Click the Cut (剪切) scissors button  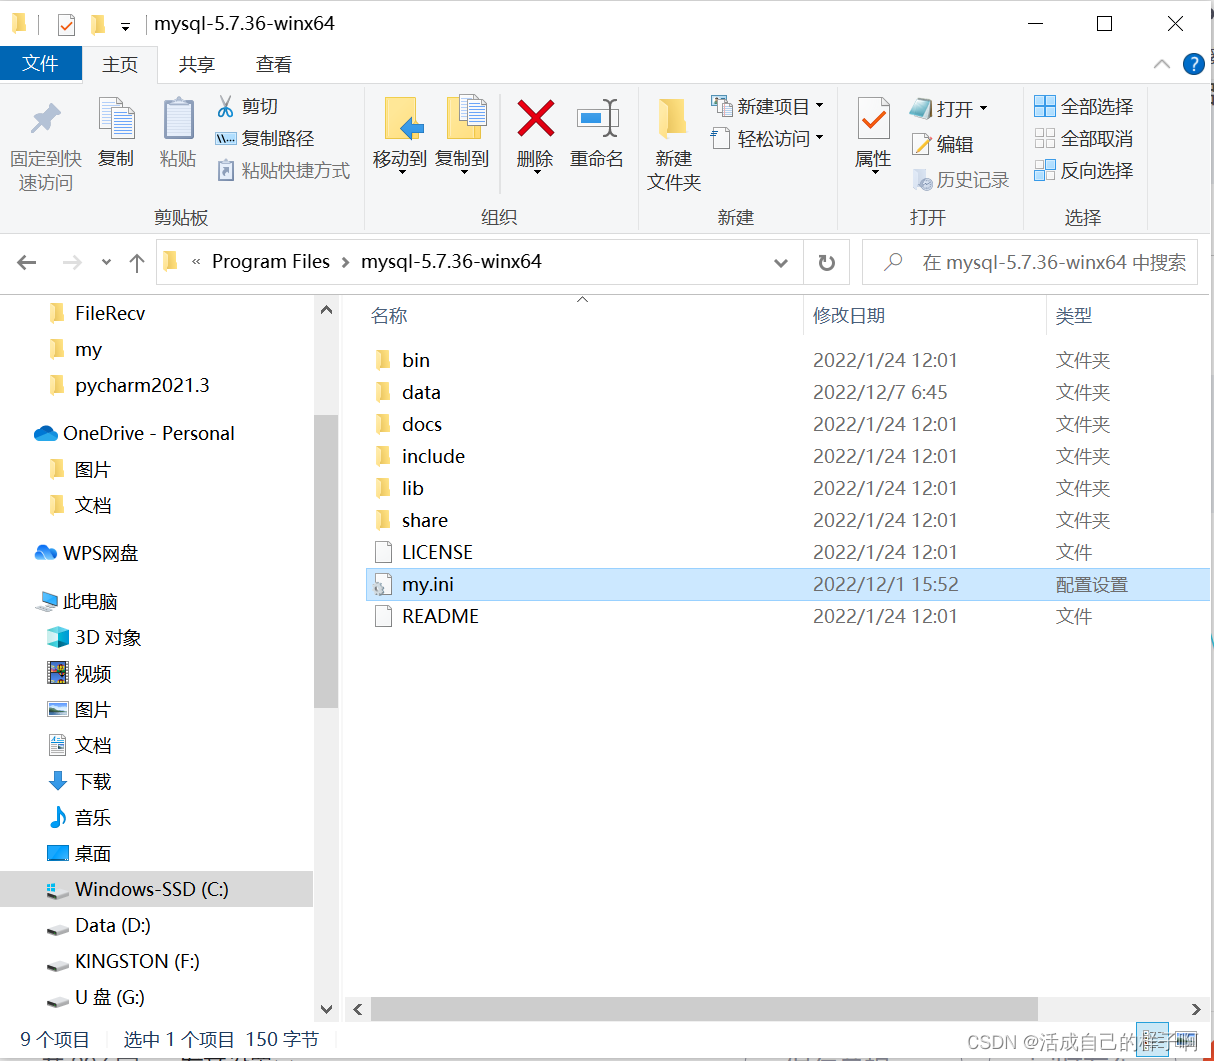248,106
